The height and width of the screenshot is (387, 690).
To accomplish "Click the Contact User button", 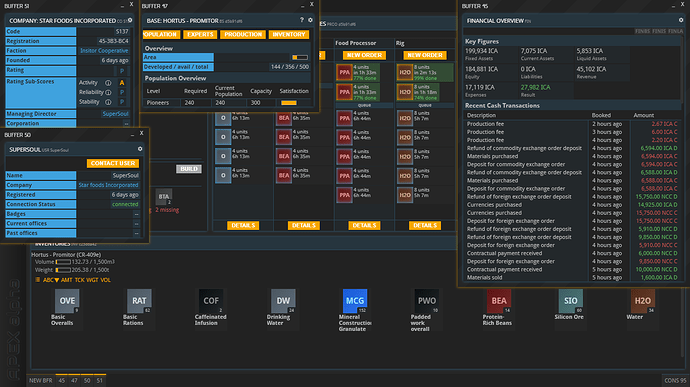I will (x=113, y=163).
